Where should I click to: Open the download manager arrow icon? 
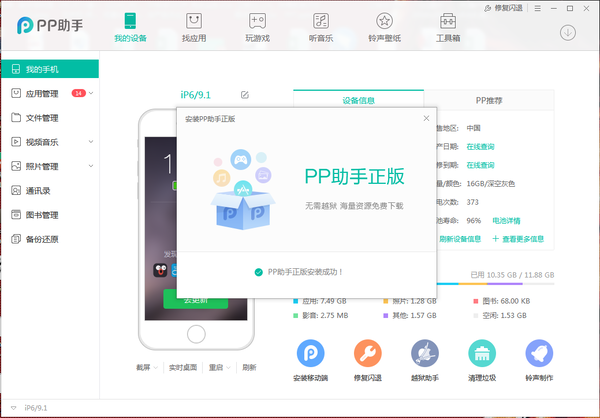[x=568, y=33]
